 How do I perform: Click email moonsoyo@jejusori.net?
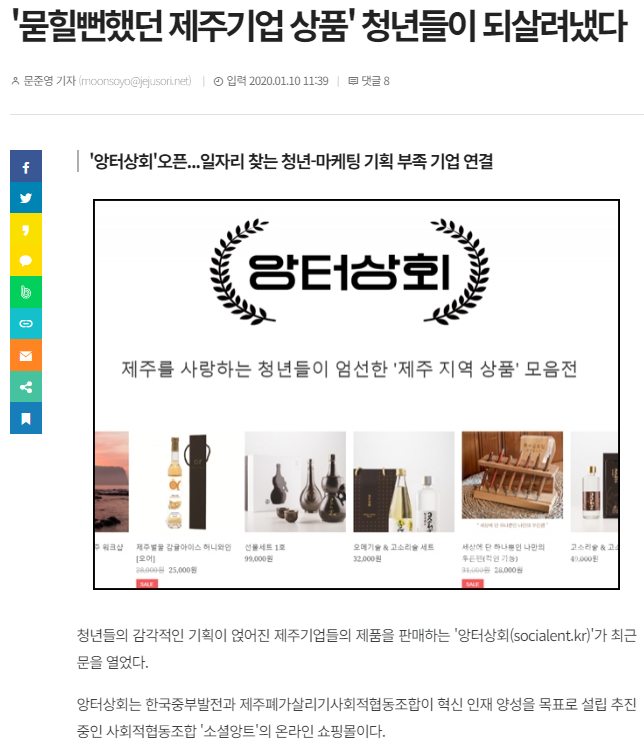click(135, 81)
